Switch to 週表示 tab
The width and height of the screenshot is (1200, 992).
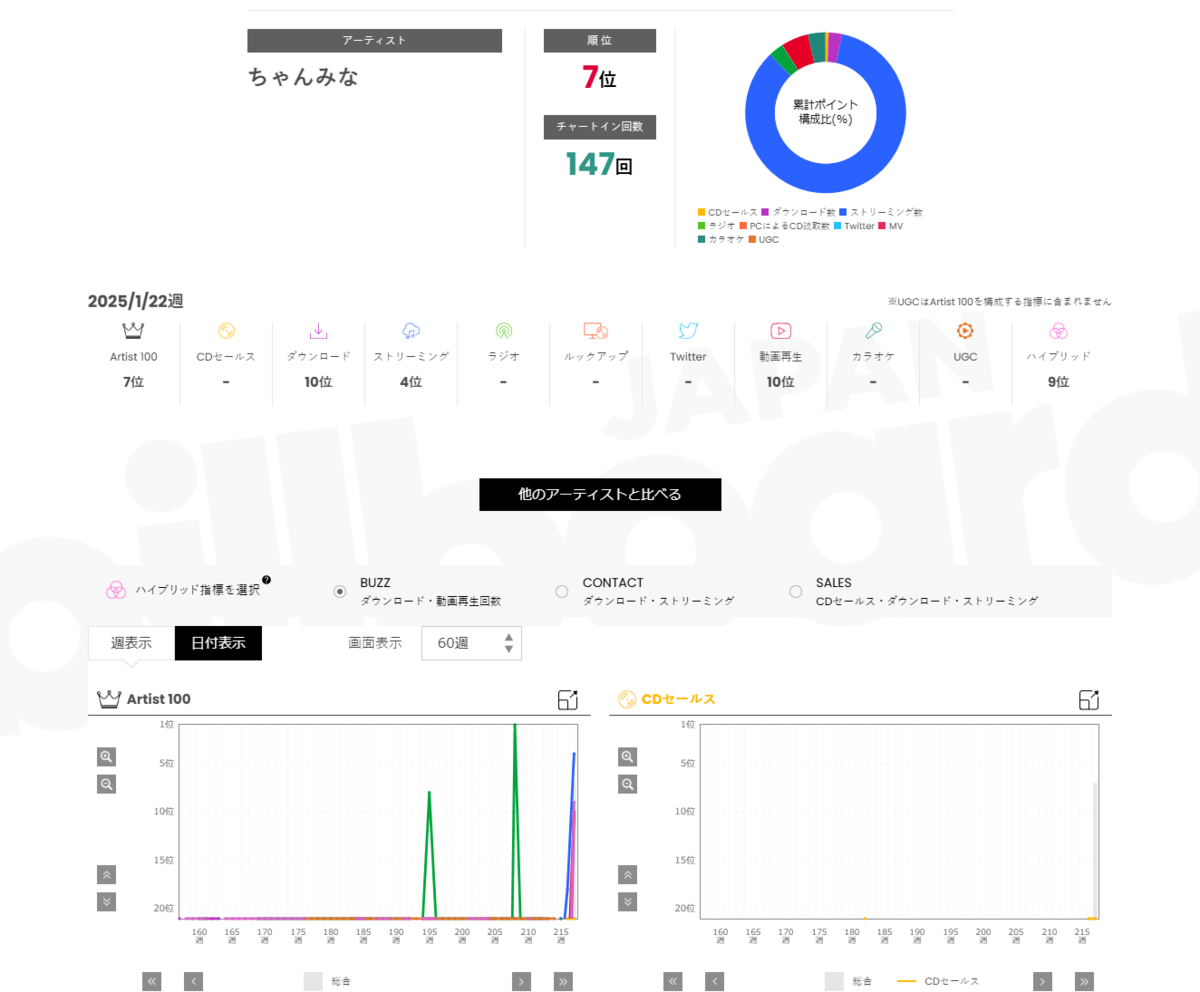131,643
